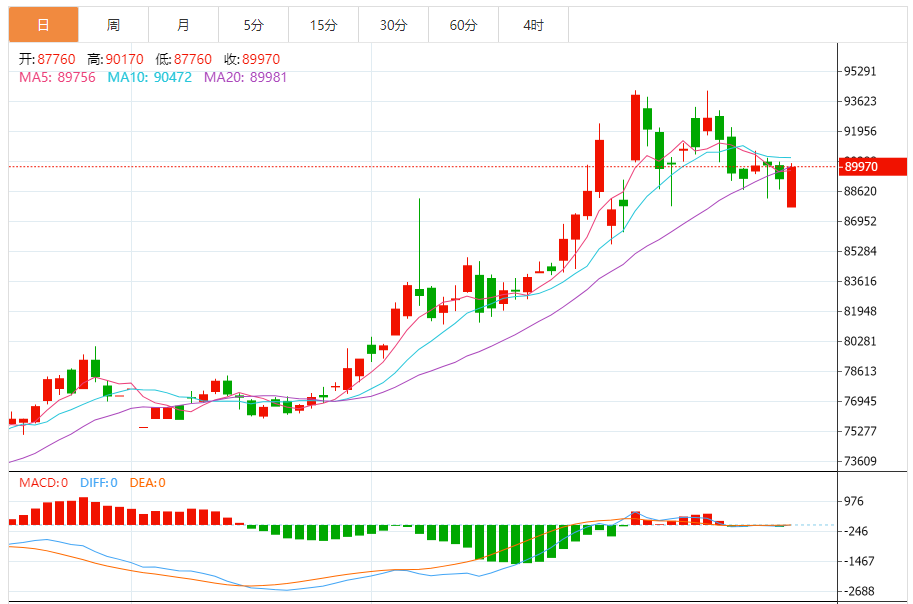Click the MA20 moving average label
The image size is (913, 604).
tap(245, 77)
